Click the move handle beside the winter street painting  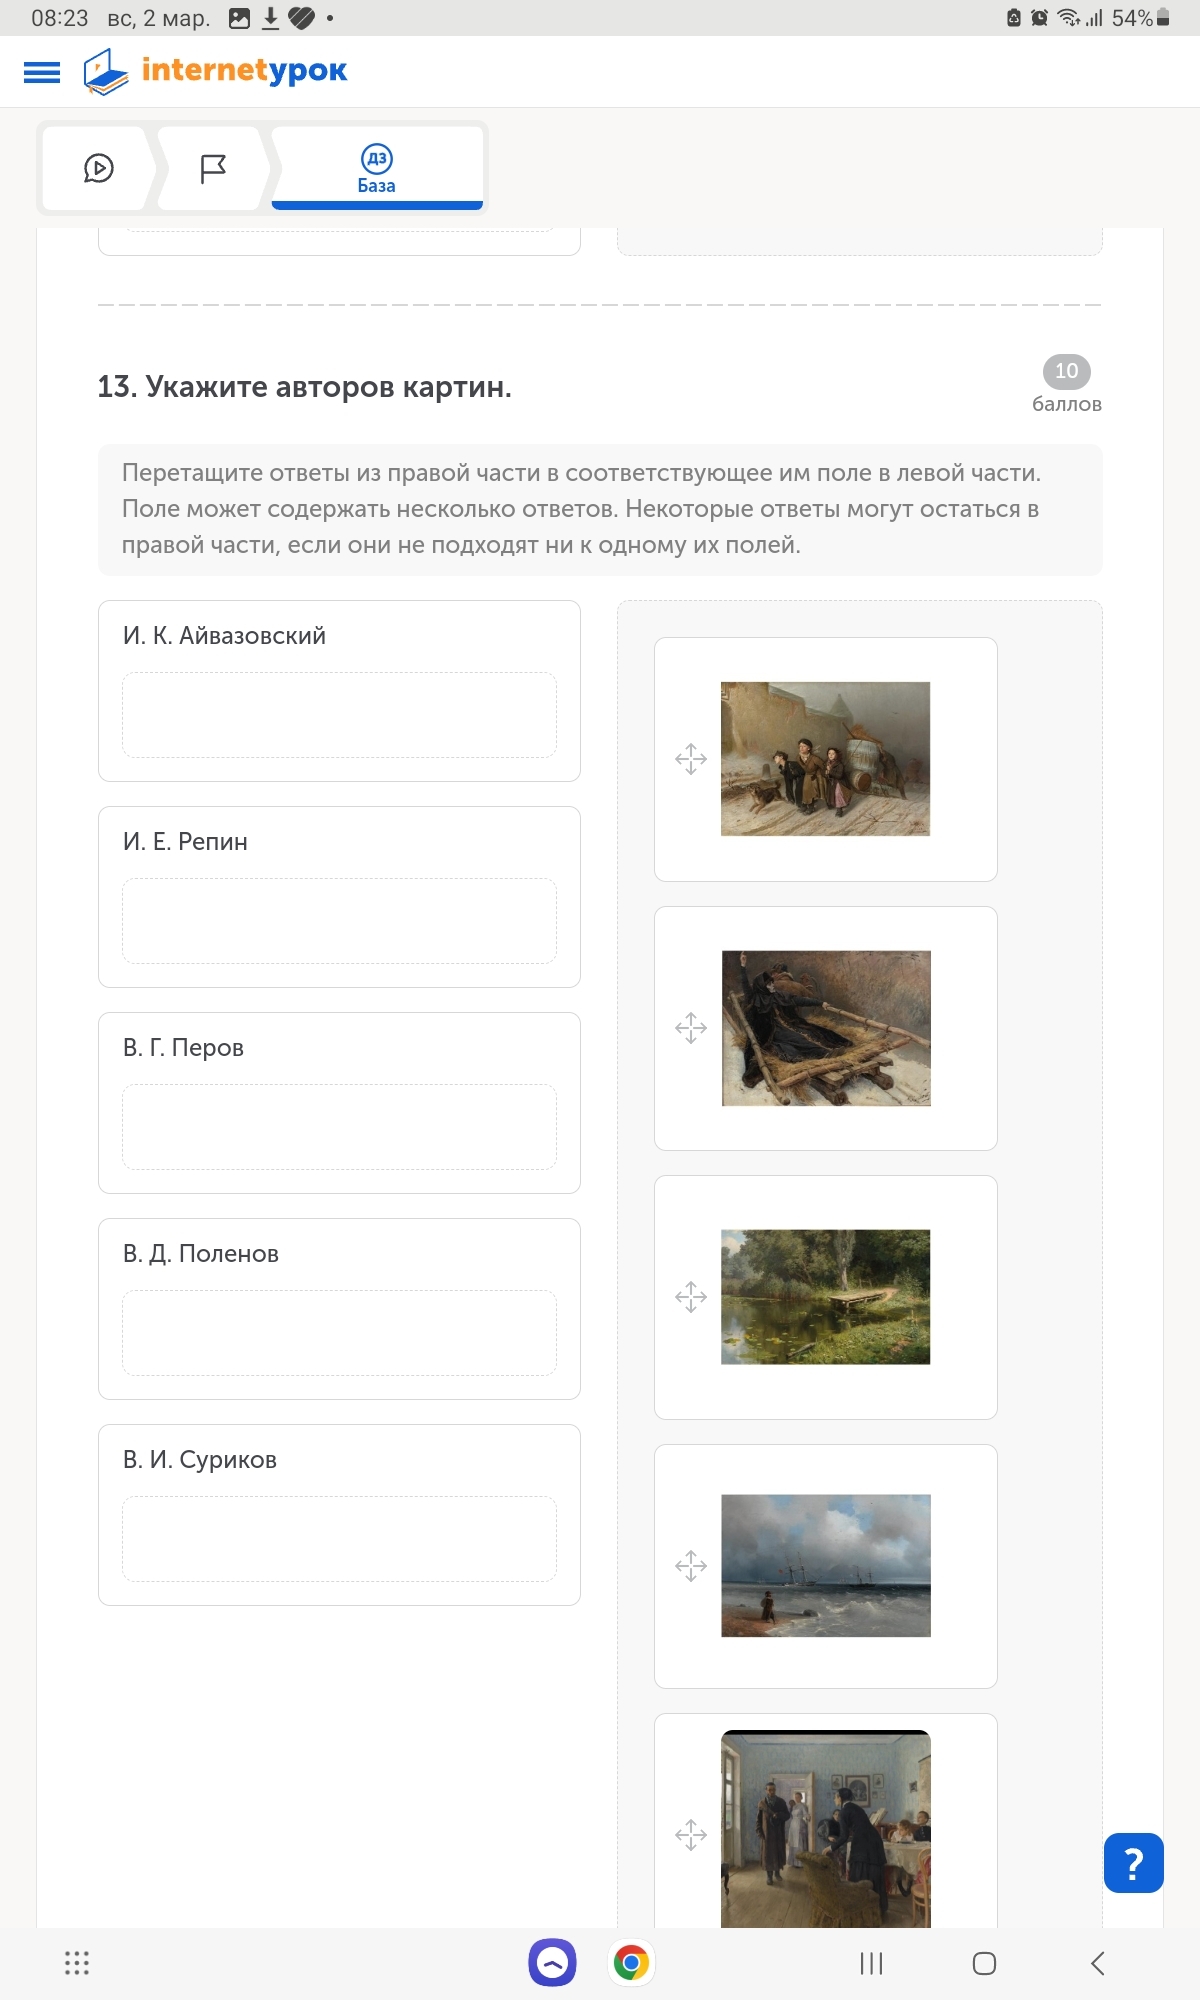[691, 759]
